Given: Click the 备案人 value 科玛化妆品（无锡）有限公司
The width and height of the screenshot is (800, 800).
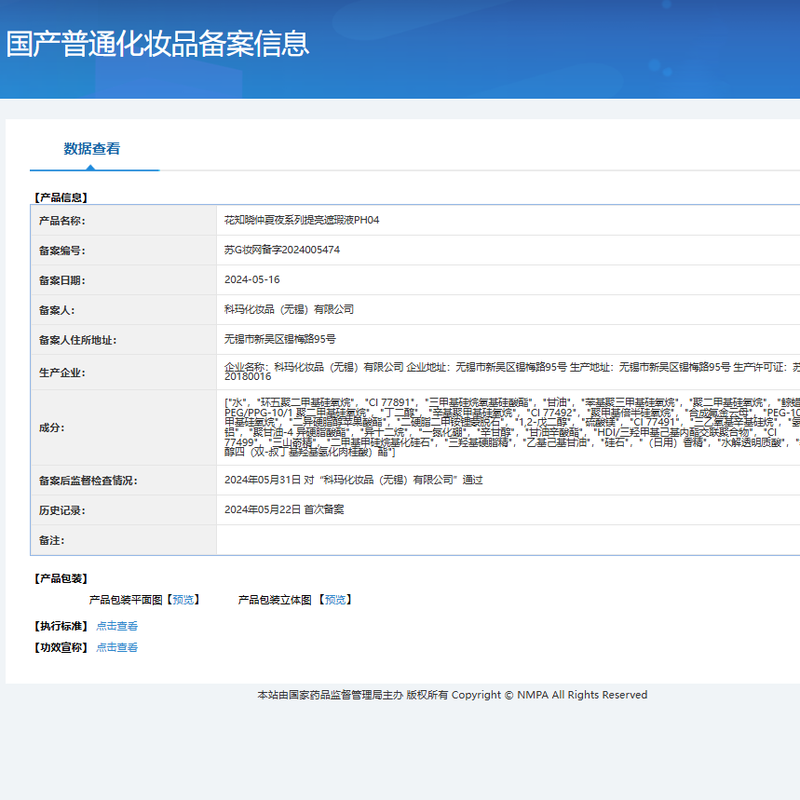Looking at the screenshot, I should pyautogui.click(x=289, y=310).
